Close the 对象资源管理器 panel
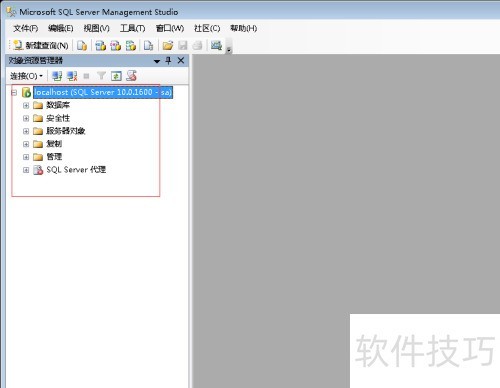 click(x=181, y=60)
